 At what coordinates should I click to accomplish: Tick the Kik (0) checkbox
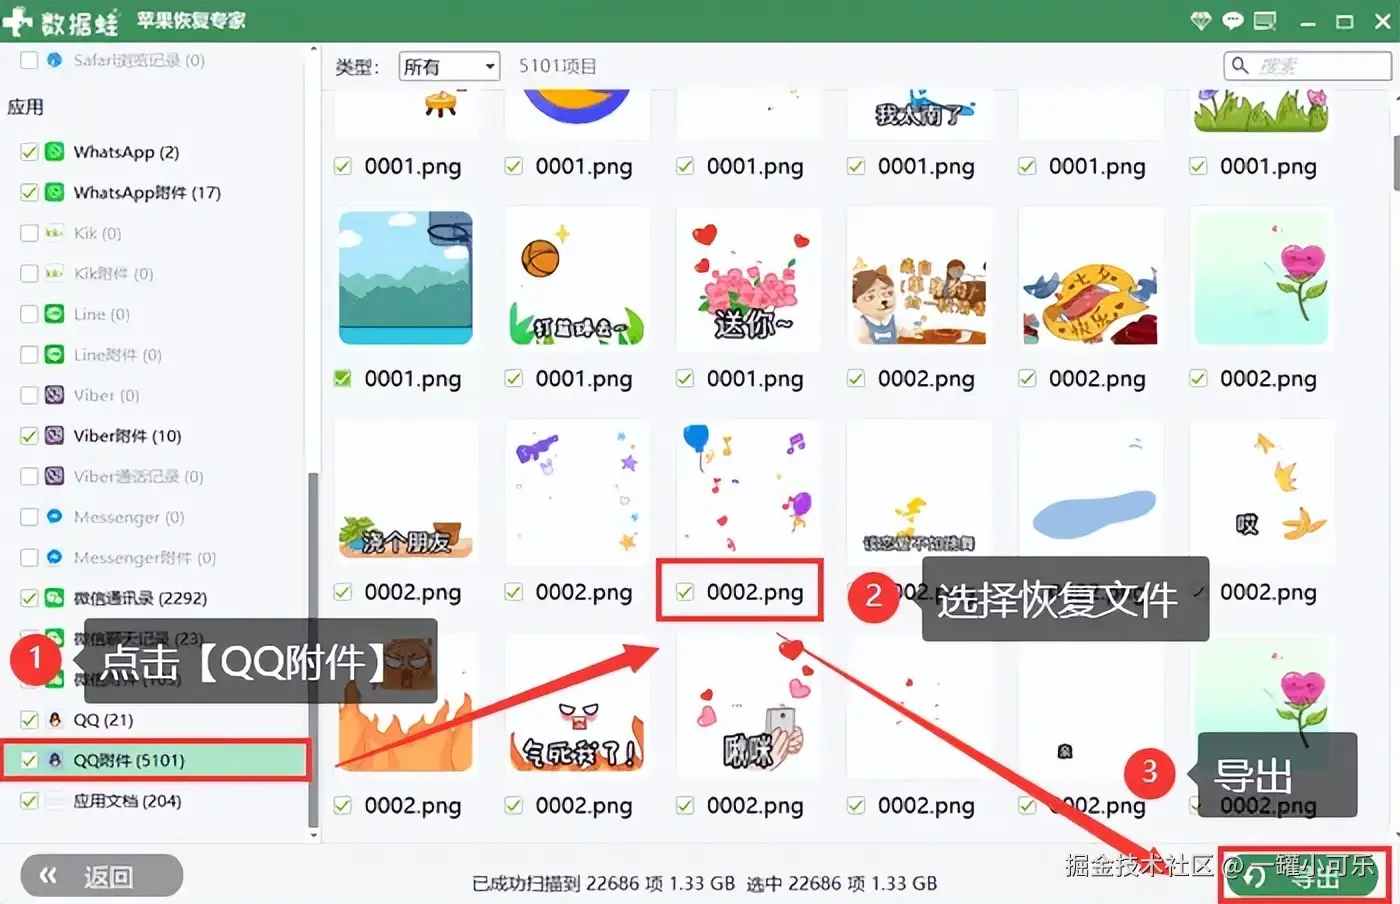[29, 233]
